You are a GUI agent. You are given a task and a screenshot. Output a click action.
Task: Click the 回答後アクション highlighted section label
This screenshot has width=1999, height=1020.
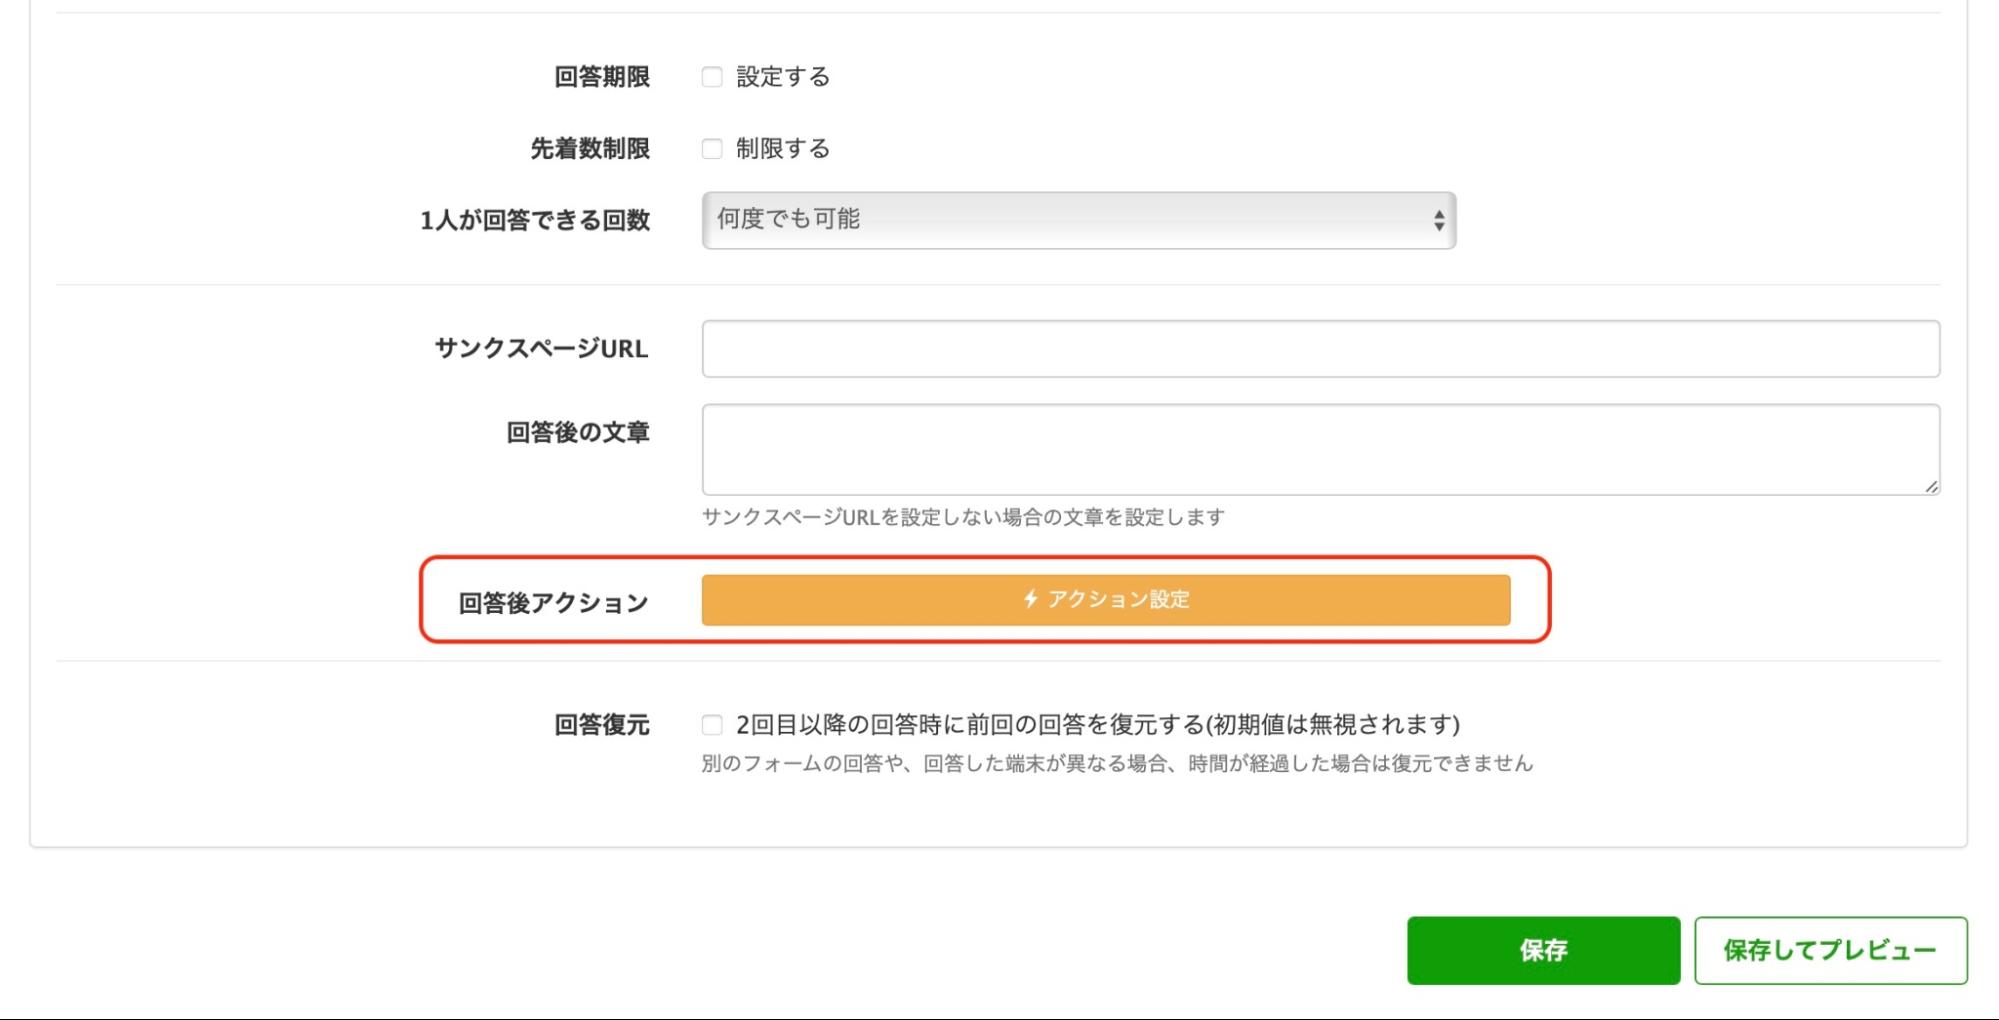(553, 600)
